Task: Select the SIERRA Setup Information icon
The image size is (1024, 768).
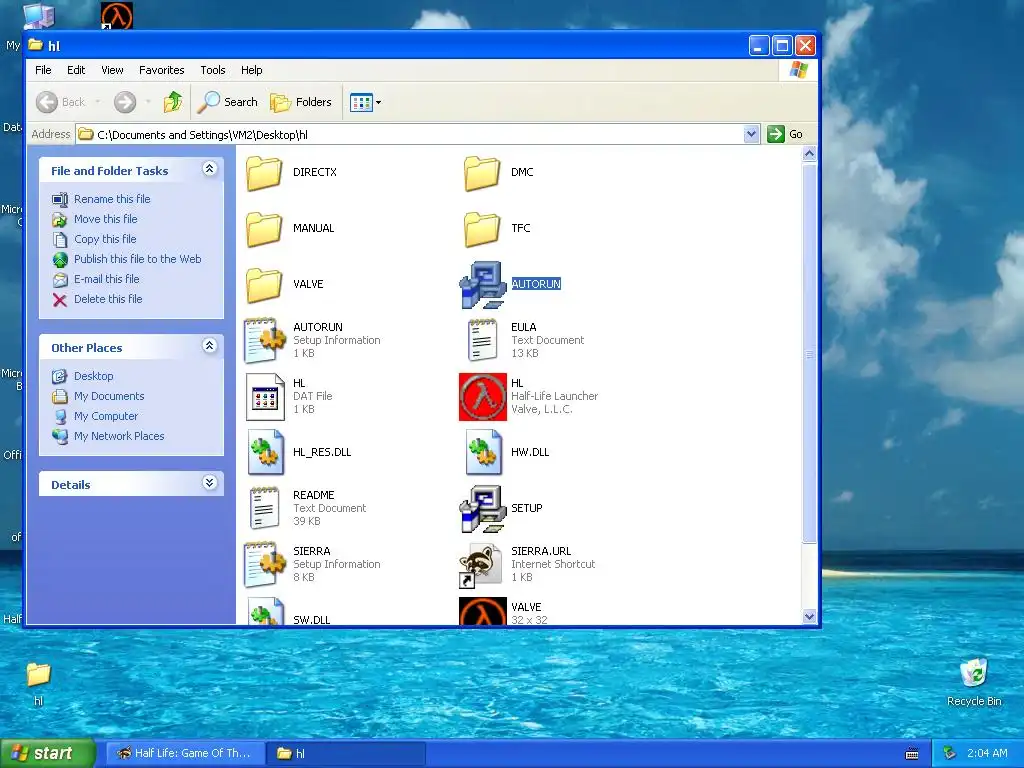Action: (x=264, y=564)
